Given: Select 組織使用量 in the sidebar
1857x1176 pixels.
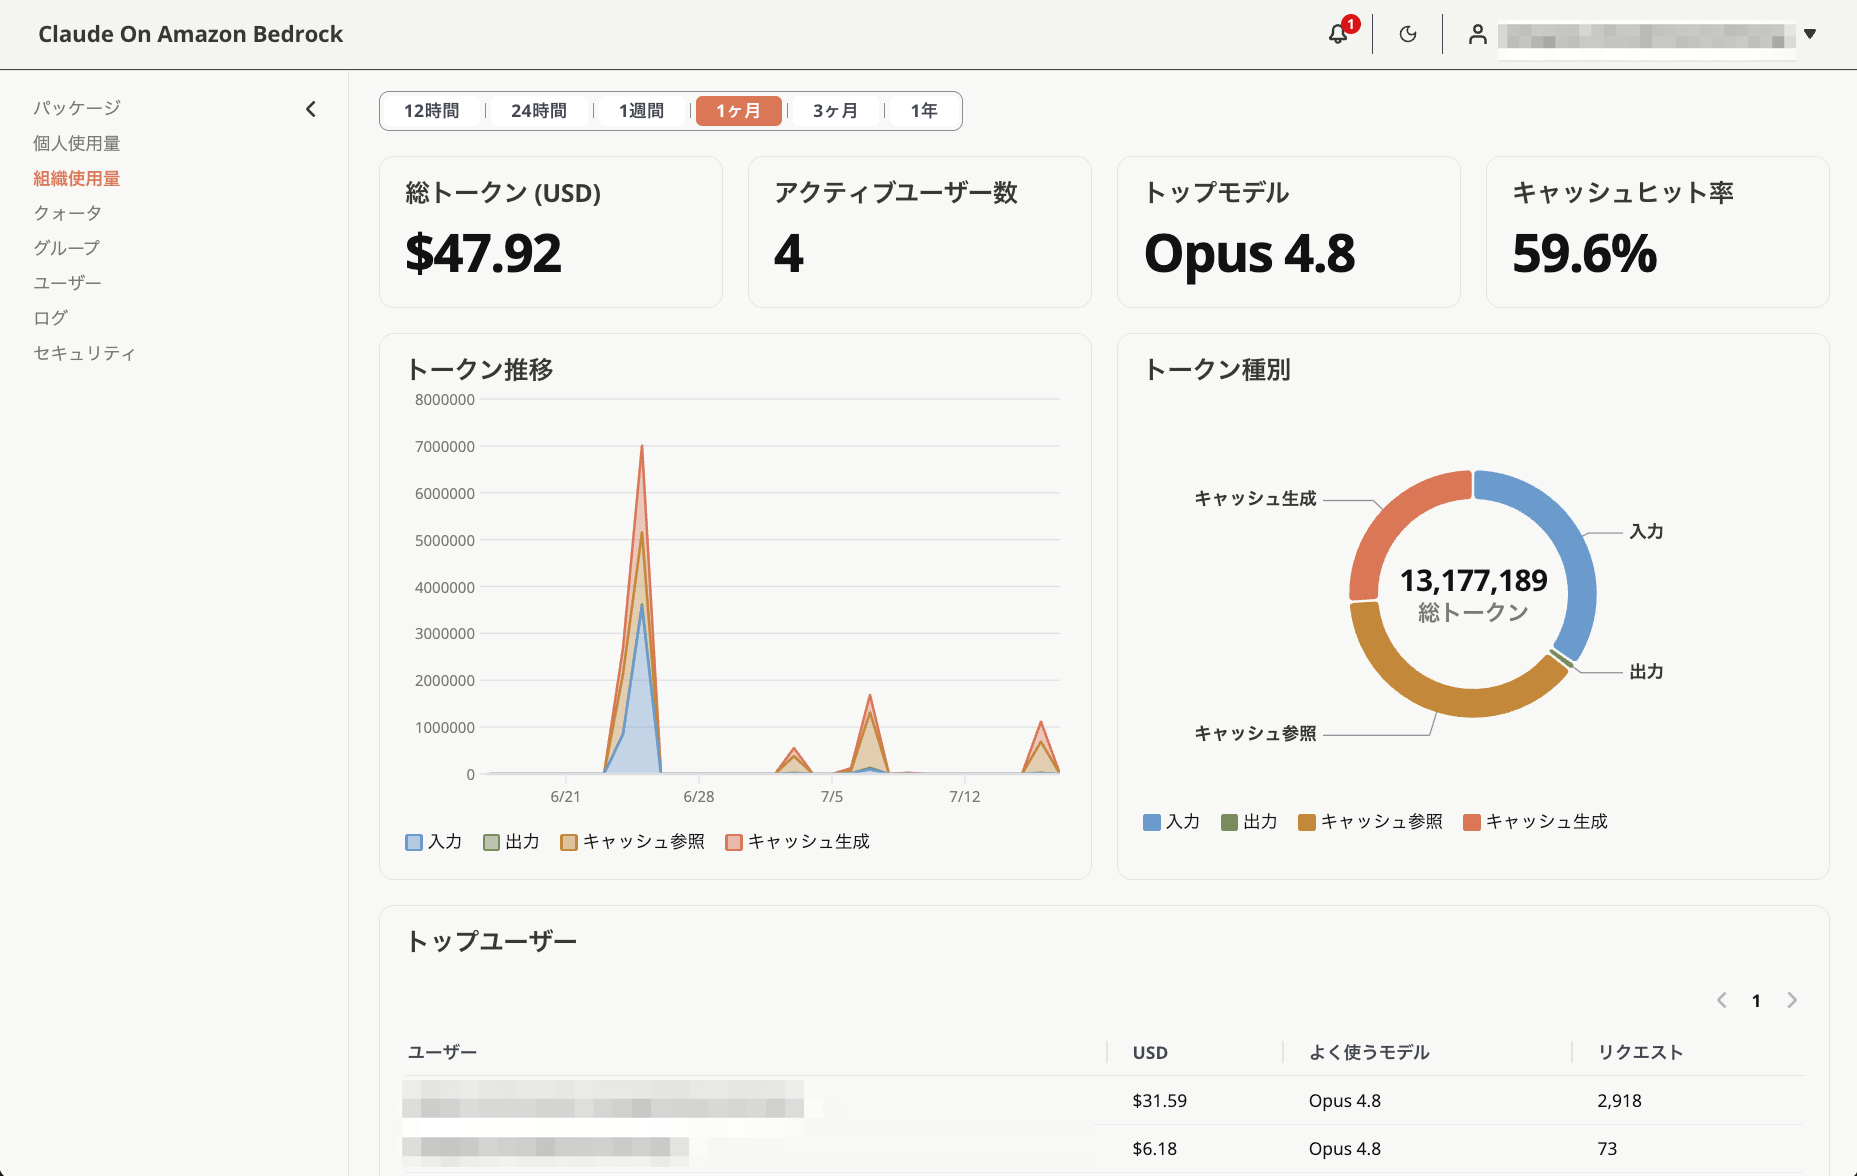Looking at the screenshot, I should point(77,178).
